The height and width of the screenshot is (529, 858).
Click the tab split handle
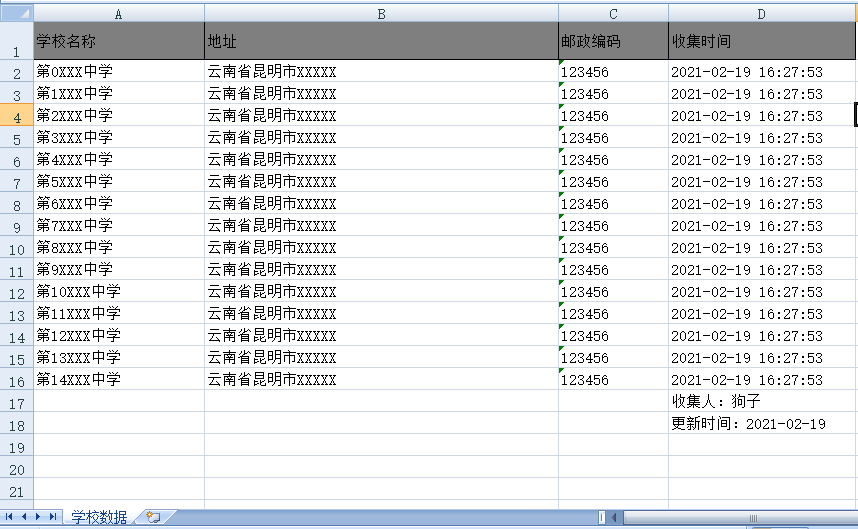click(602, 517)
